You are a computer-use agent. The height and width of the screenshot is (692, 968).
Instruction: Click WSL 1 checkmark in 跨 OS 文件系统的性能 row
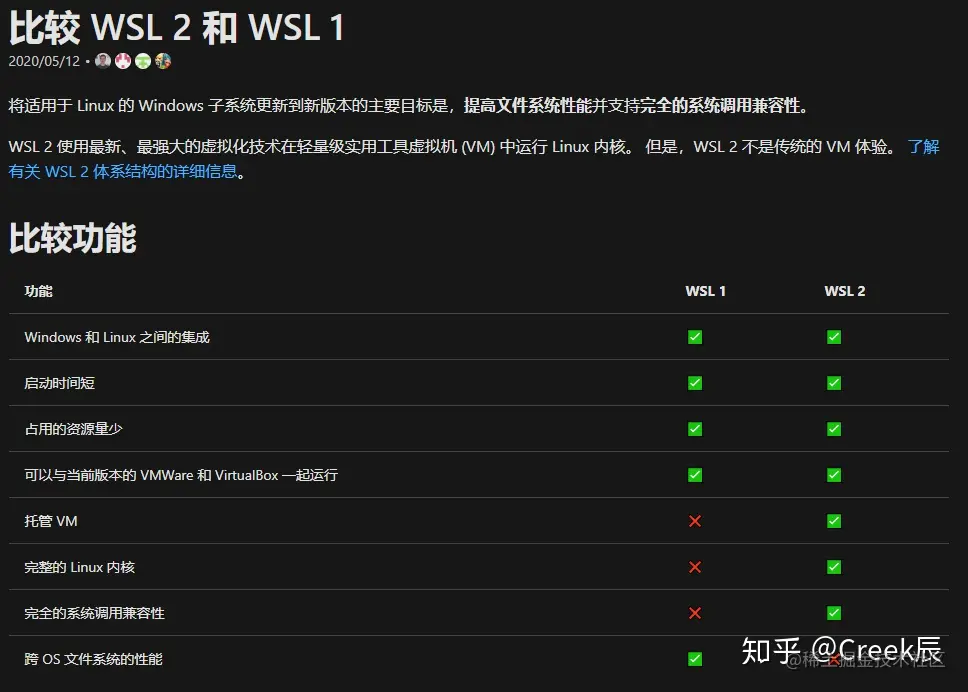[695, 659]
